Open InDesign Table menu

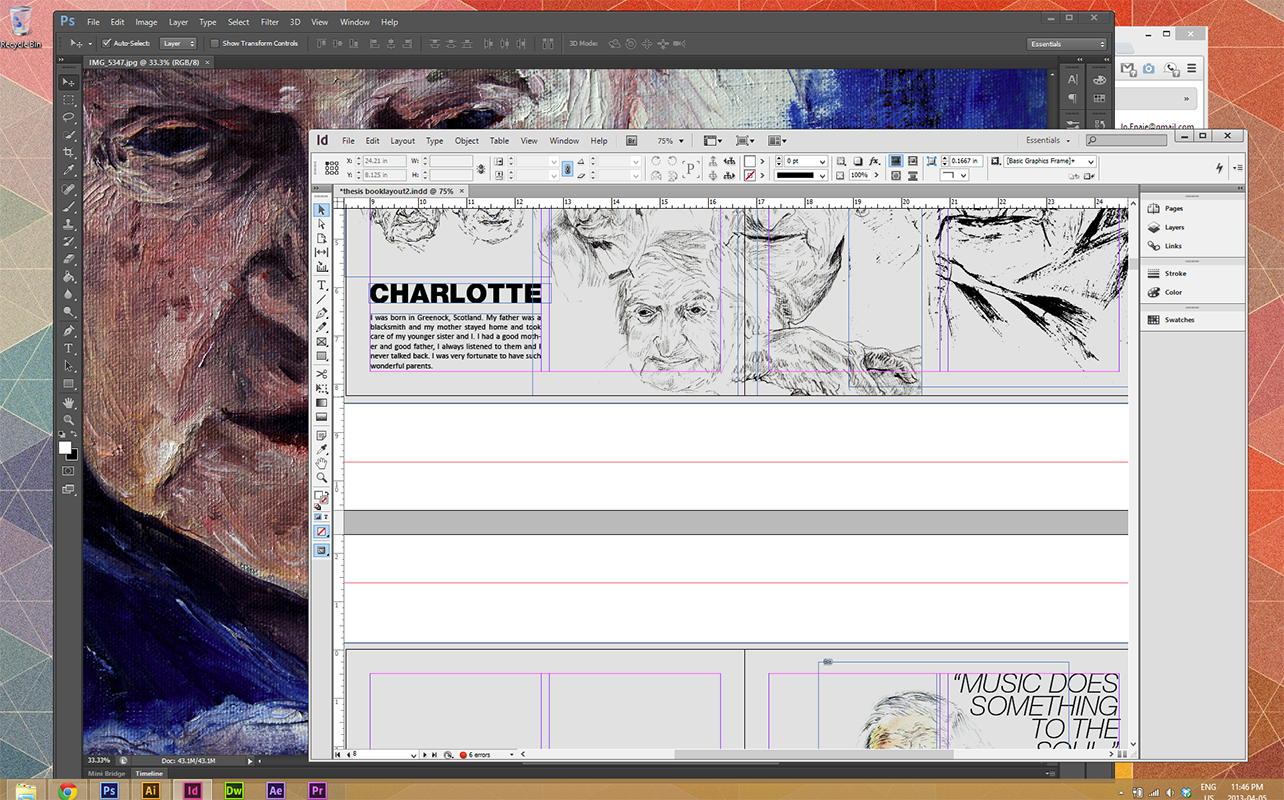(x=499, y=141)
